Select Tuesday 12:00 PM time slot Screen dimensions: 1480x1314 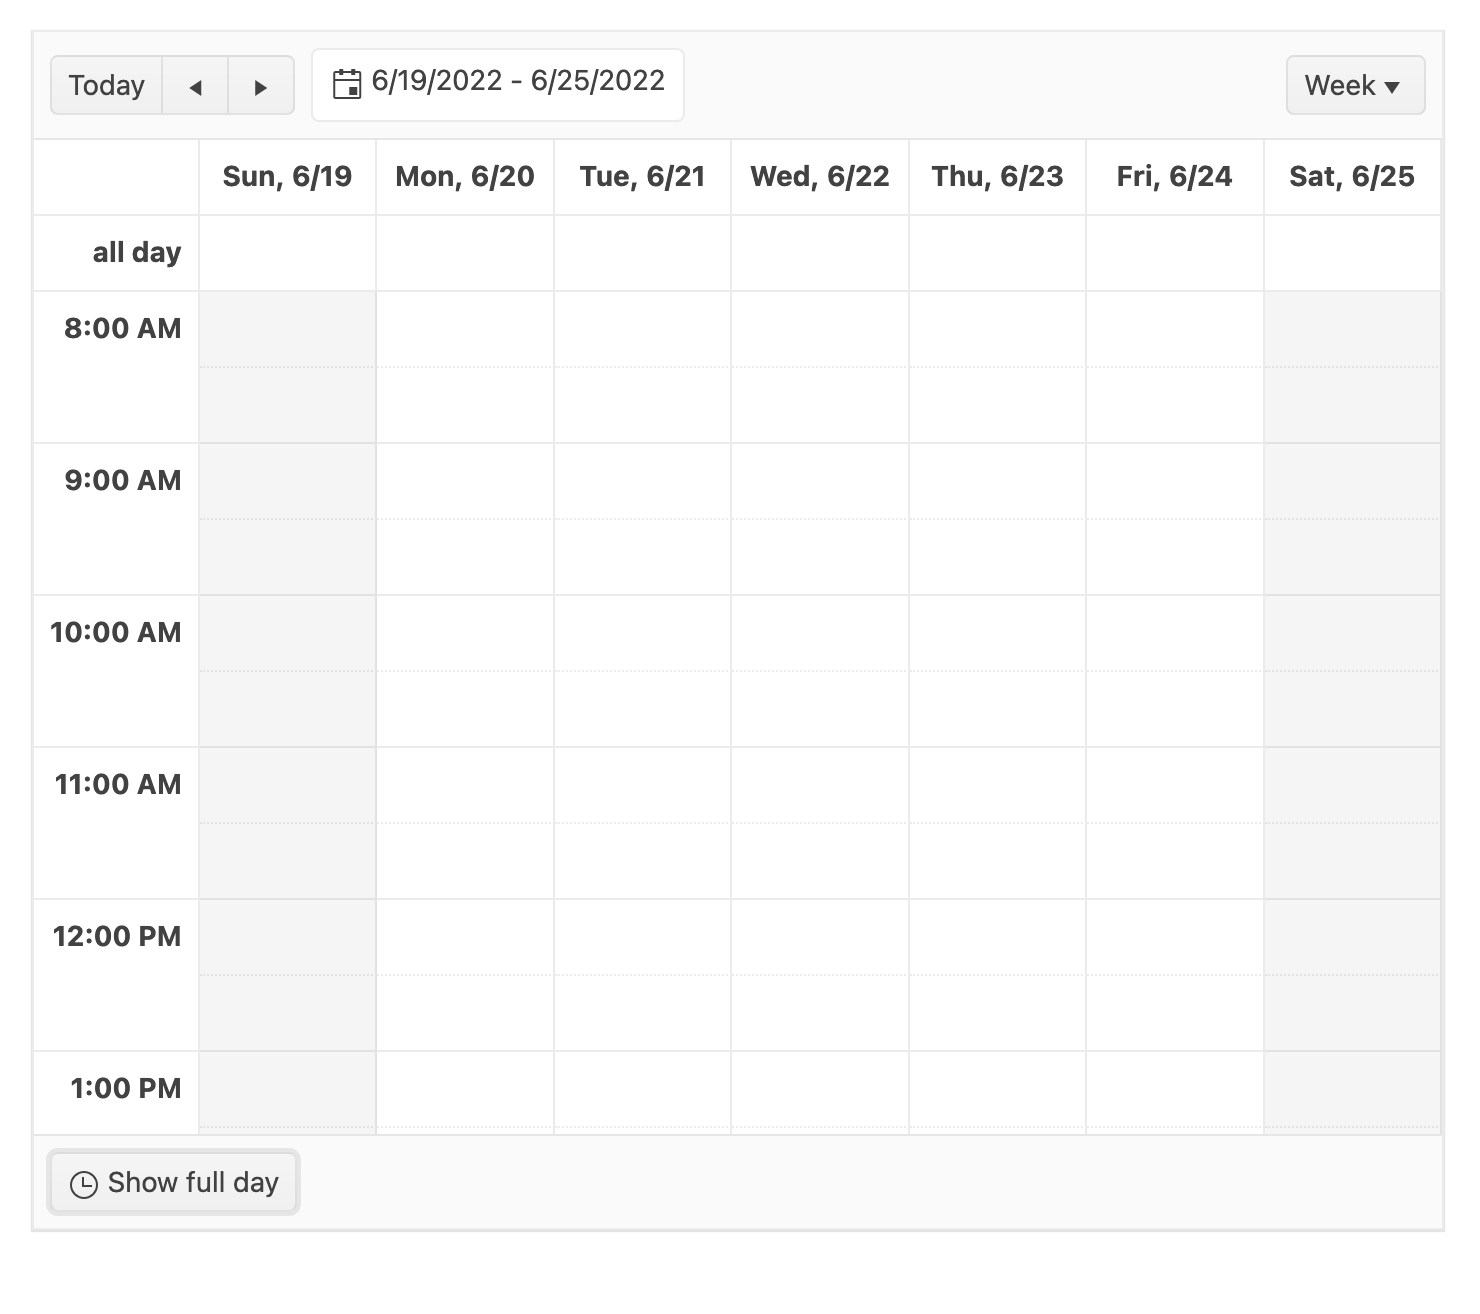point(642,937)
